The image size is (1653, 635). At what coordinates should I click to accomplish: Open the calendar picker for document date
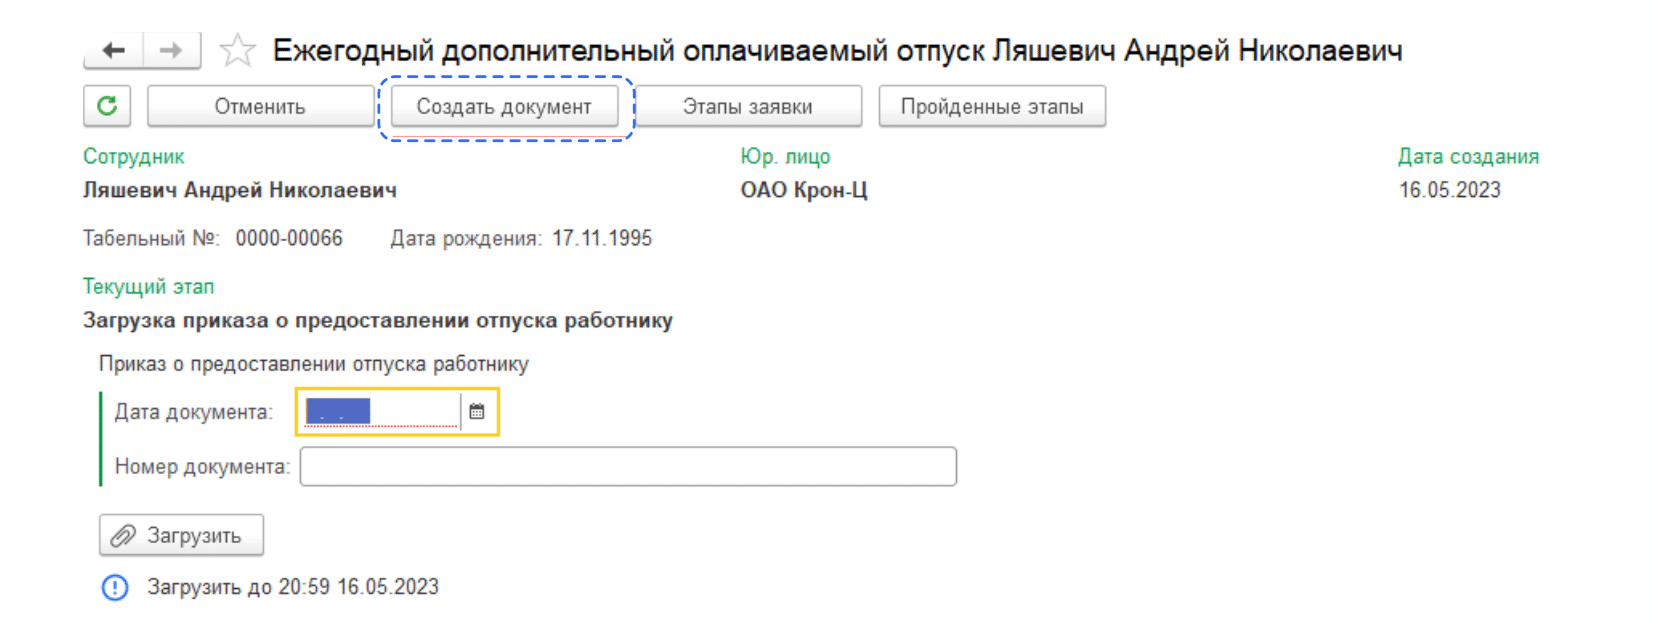pos(477,412)
